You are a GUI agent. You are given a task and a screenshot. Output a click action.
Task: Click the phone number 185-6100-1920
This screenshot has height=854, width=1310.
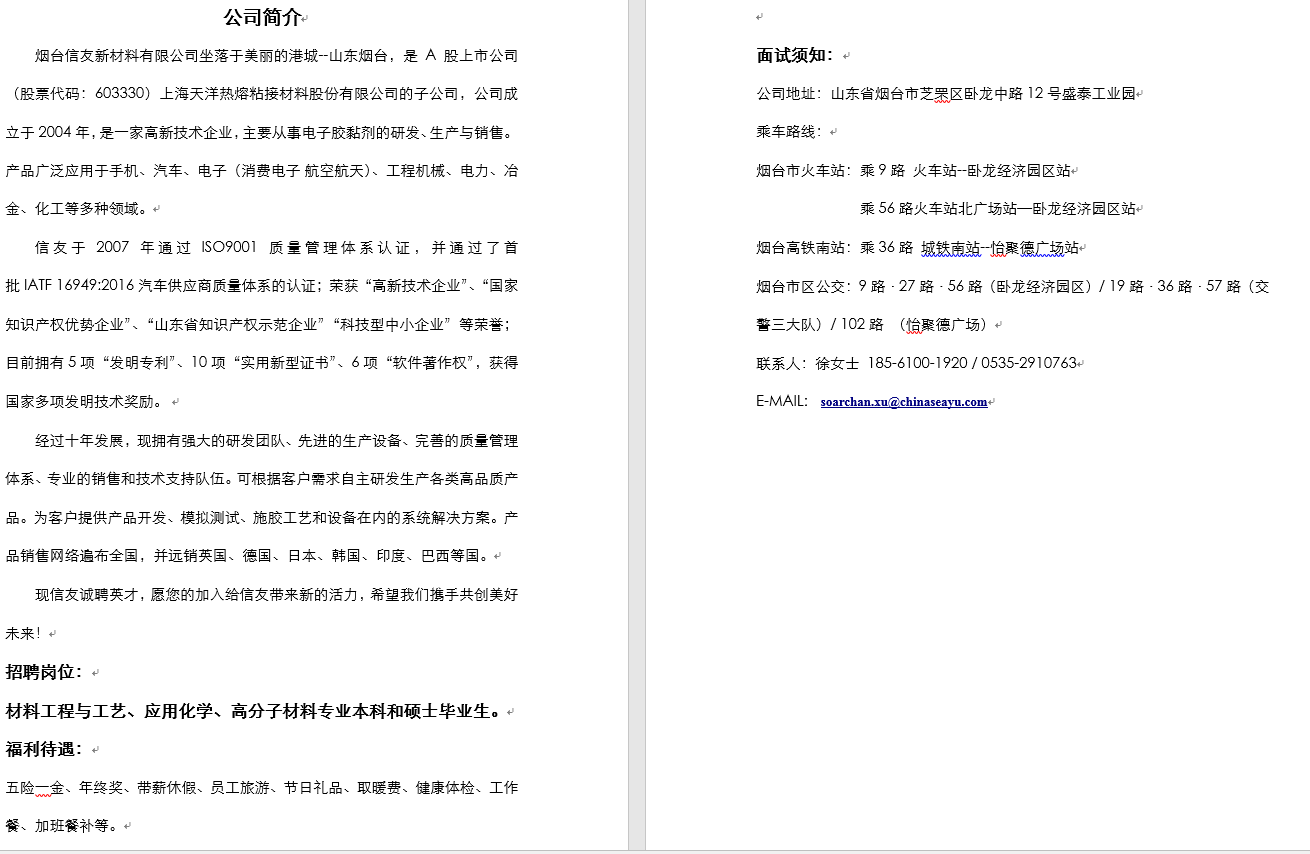917,363
